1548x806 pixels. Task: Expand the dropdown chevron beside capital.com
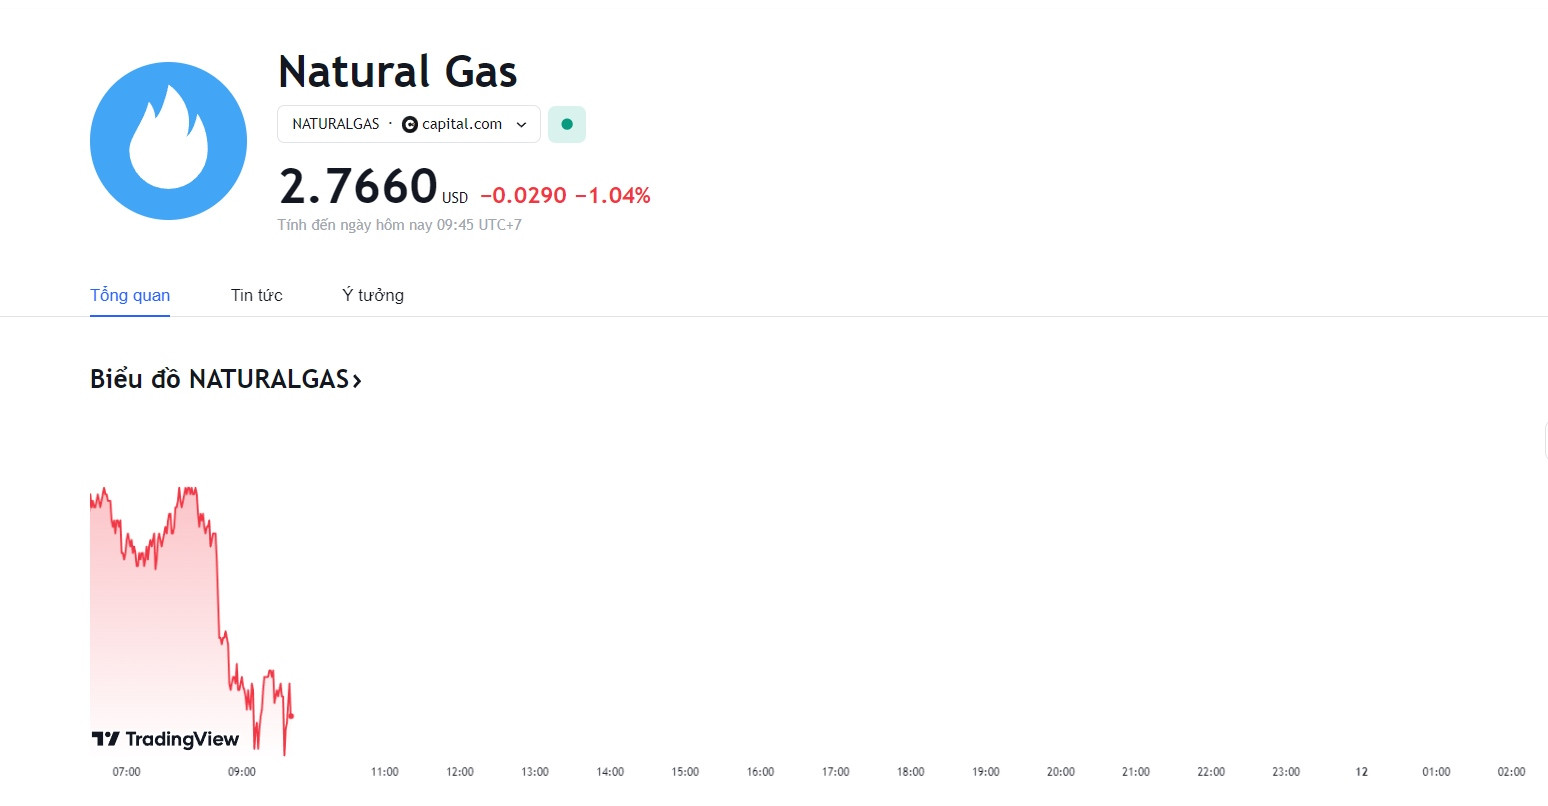click(521, 125)
